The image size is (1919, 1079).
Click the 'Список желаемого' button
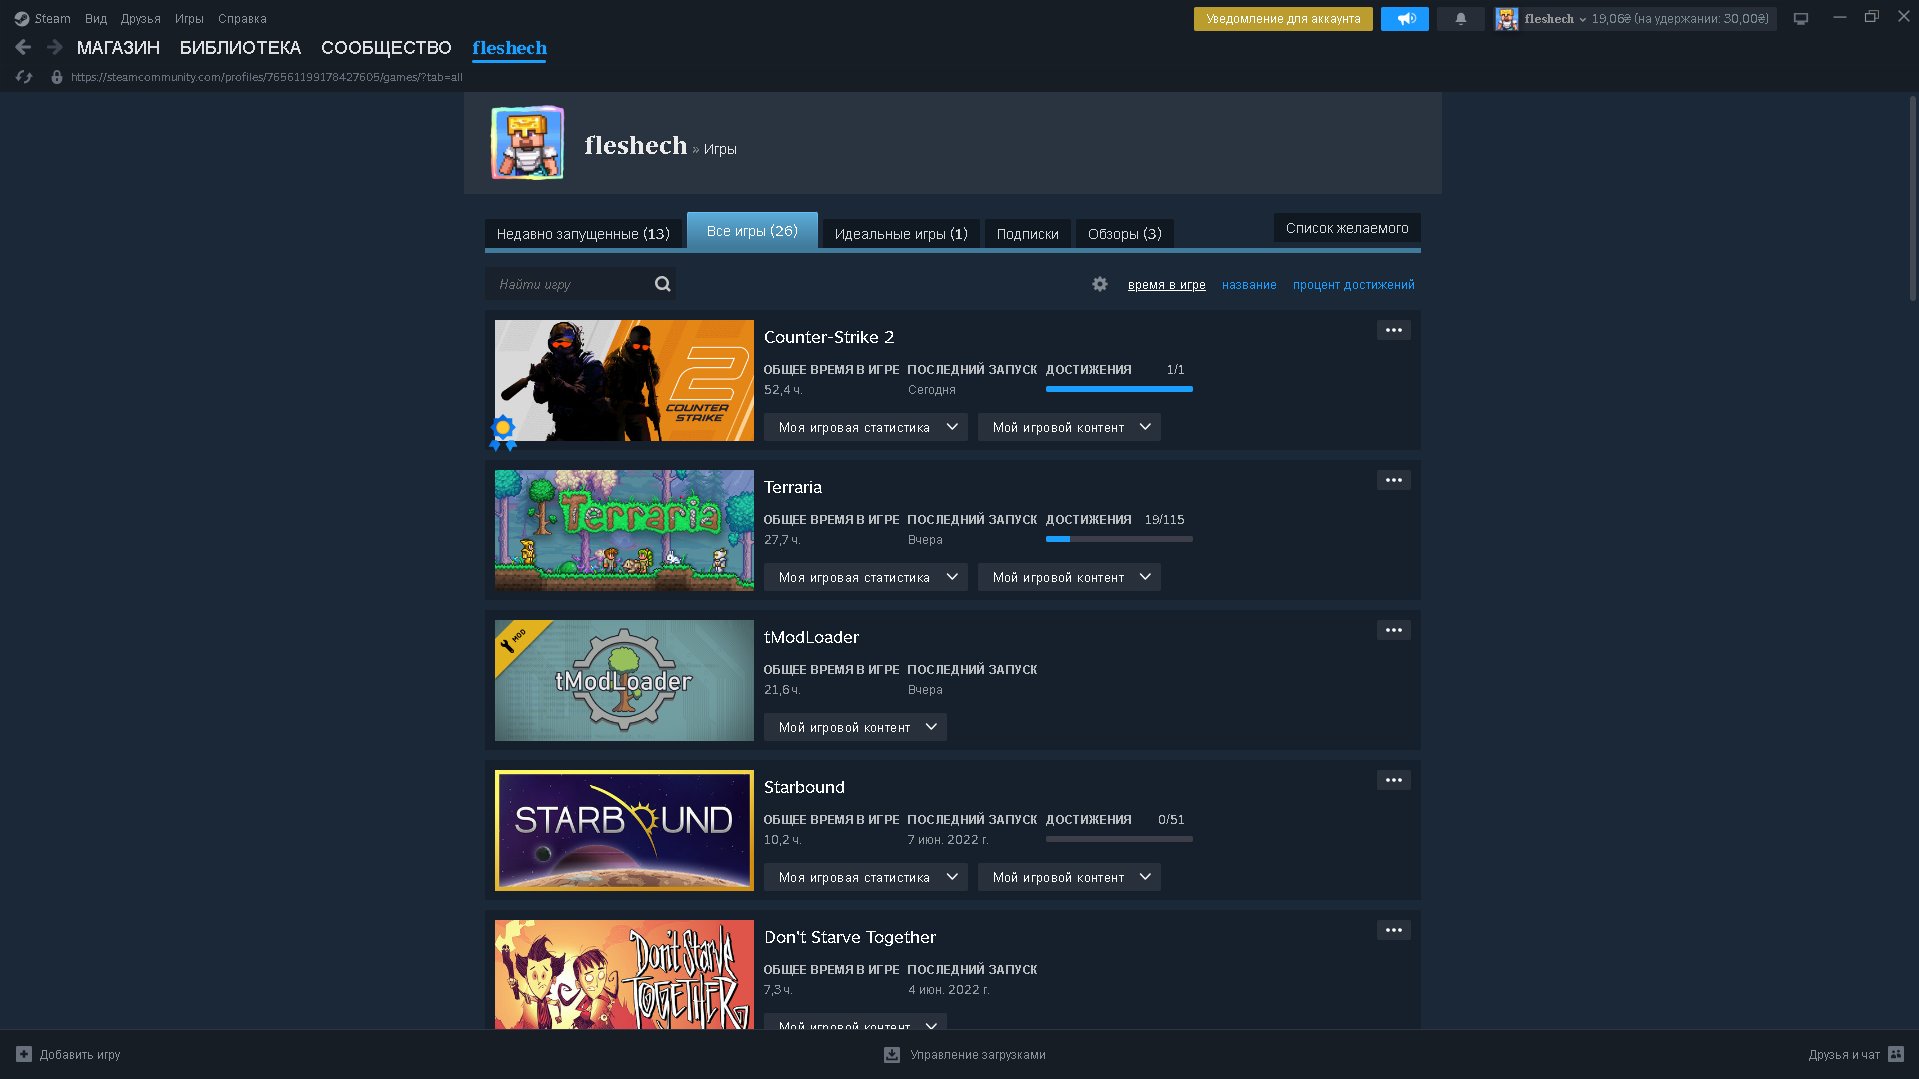1346,228
